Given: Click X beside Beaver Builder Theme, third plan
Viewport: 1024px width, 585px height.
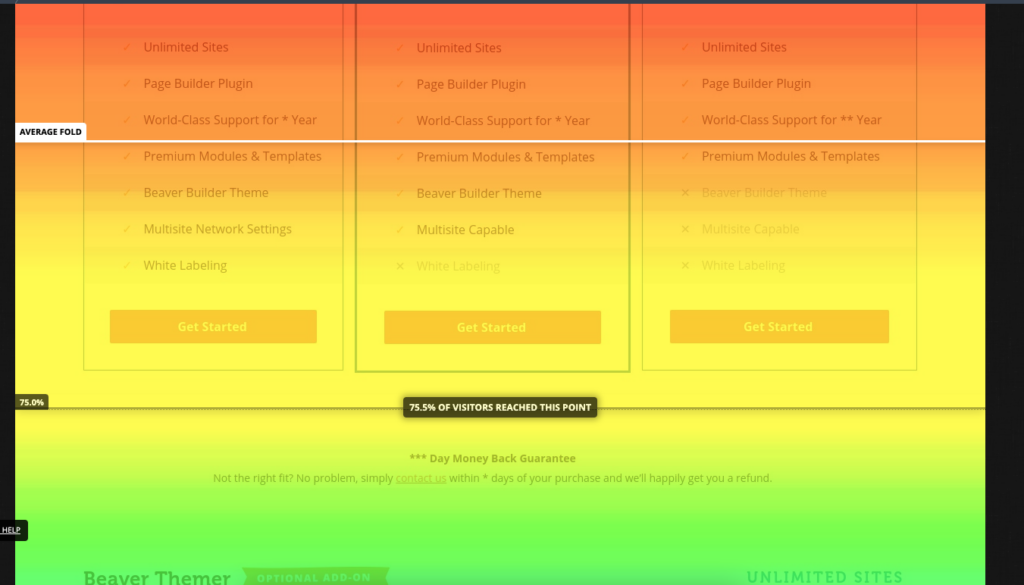Looking at the screenshot, I should click(684, 192).
